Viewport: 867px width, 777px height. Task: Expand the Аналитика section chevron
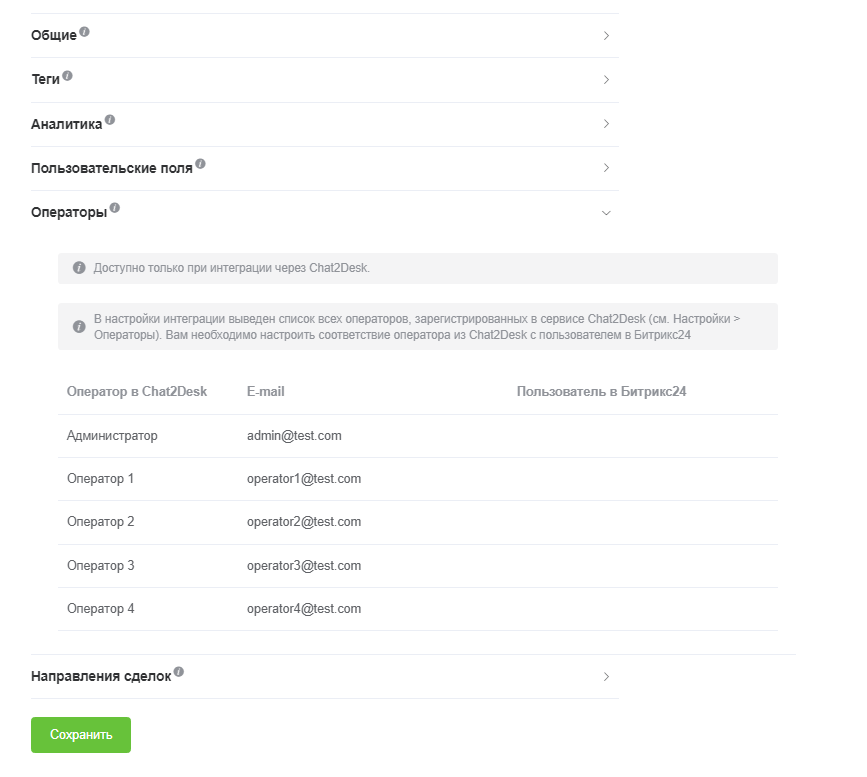tap(606, 124)
